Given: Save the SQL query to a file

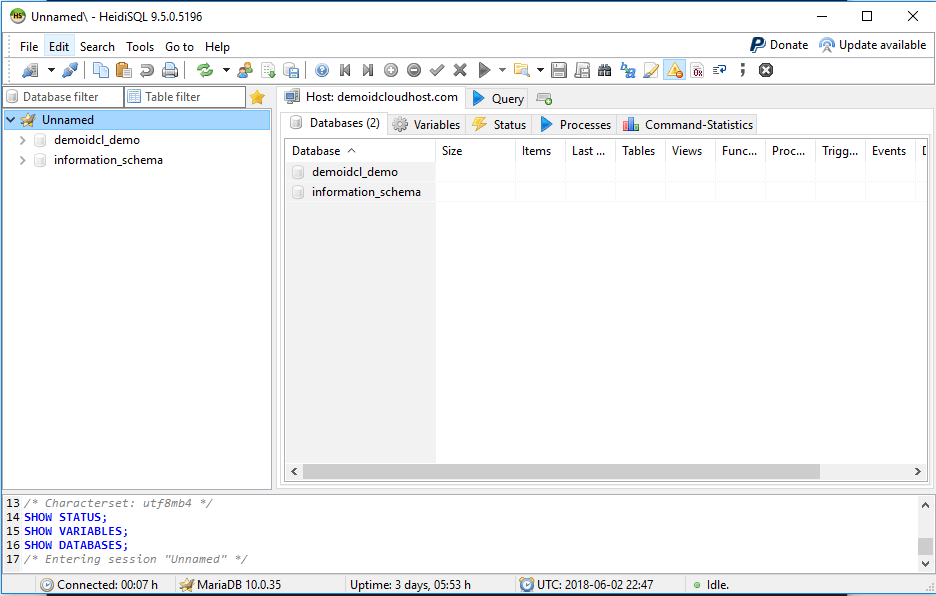Looking at the screenshot, I should coord(559,70).
